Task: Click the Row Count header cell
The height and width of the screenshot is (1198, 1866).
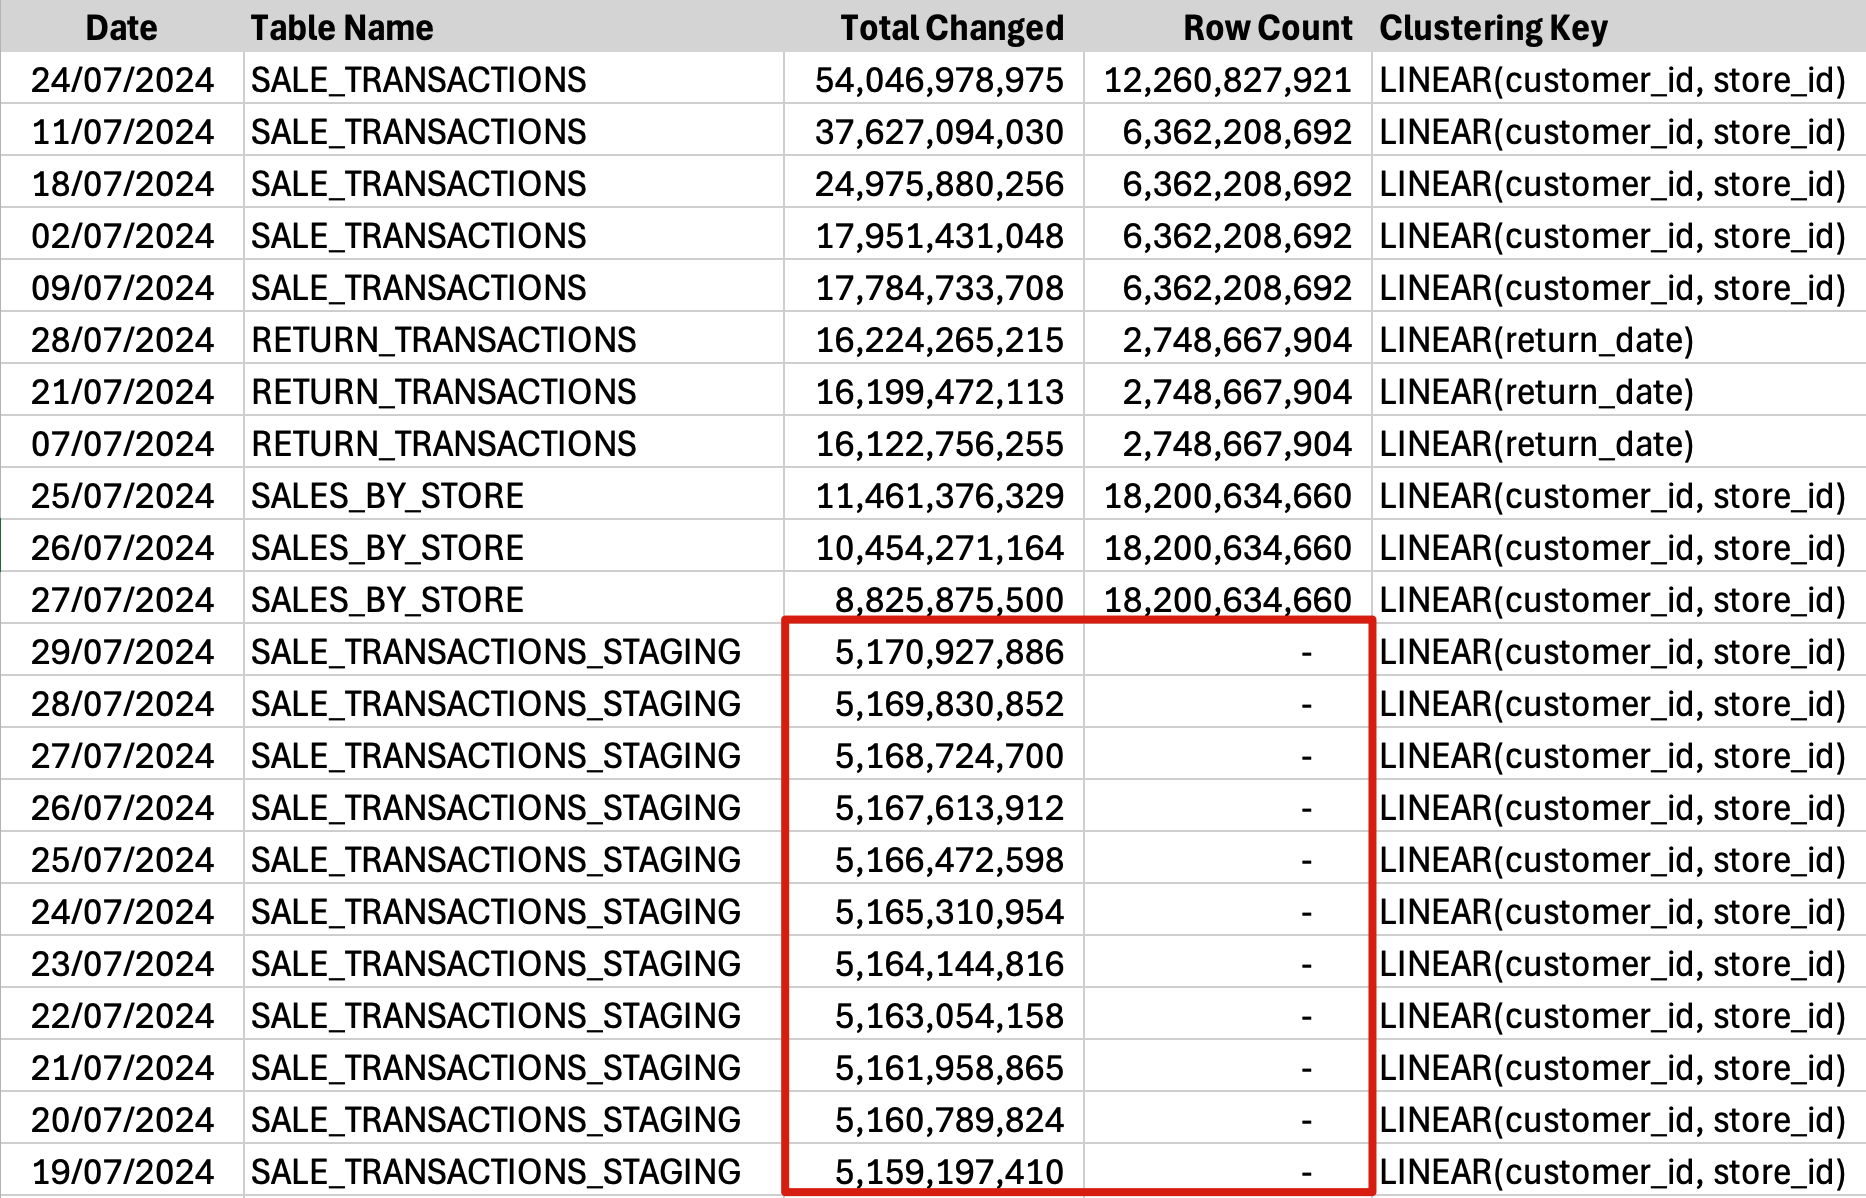Action: click(1228, 27)
